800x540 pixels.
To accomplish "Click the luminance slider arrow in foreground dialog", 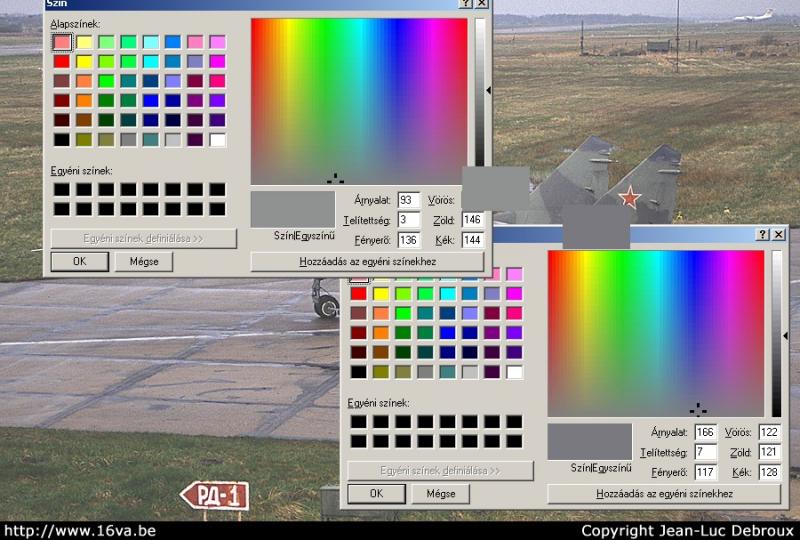I will pyautogui.click(x=488, y=90).
